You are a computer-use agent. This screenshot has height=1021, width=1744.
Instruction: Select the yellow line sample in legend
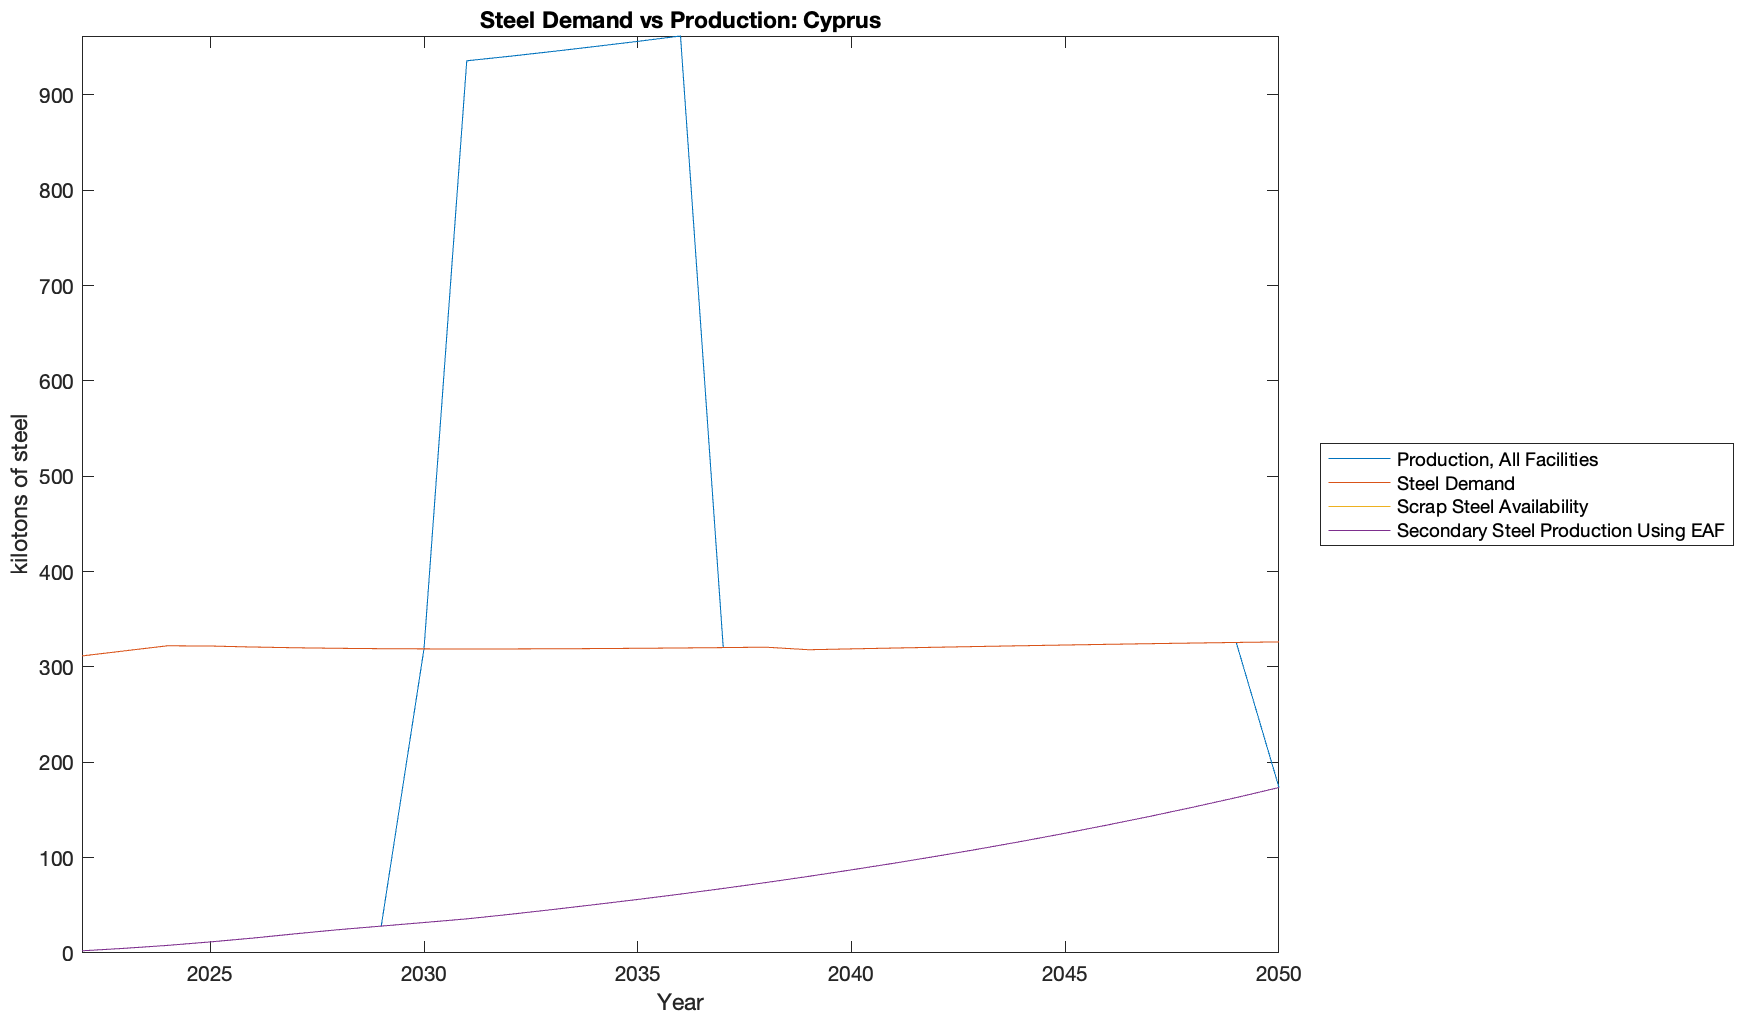click(x=1359, y=507)
